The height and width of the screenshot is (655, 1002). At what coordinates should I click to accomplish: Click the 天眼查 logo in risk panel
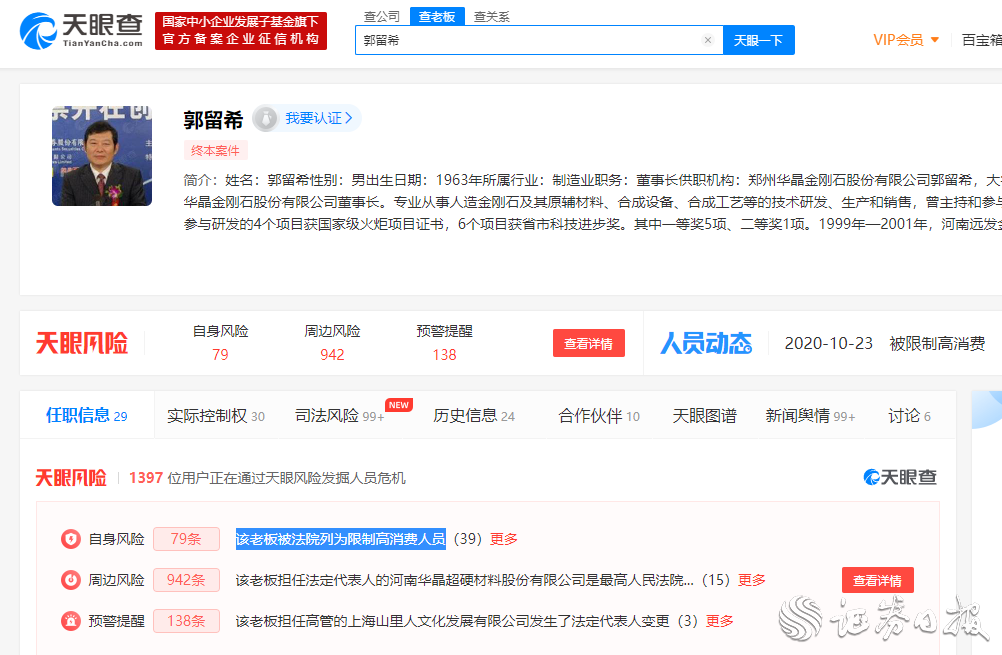click(900, 478)
